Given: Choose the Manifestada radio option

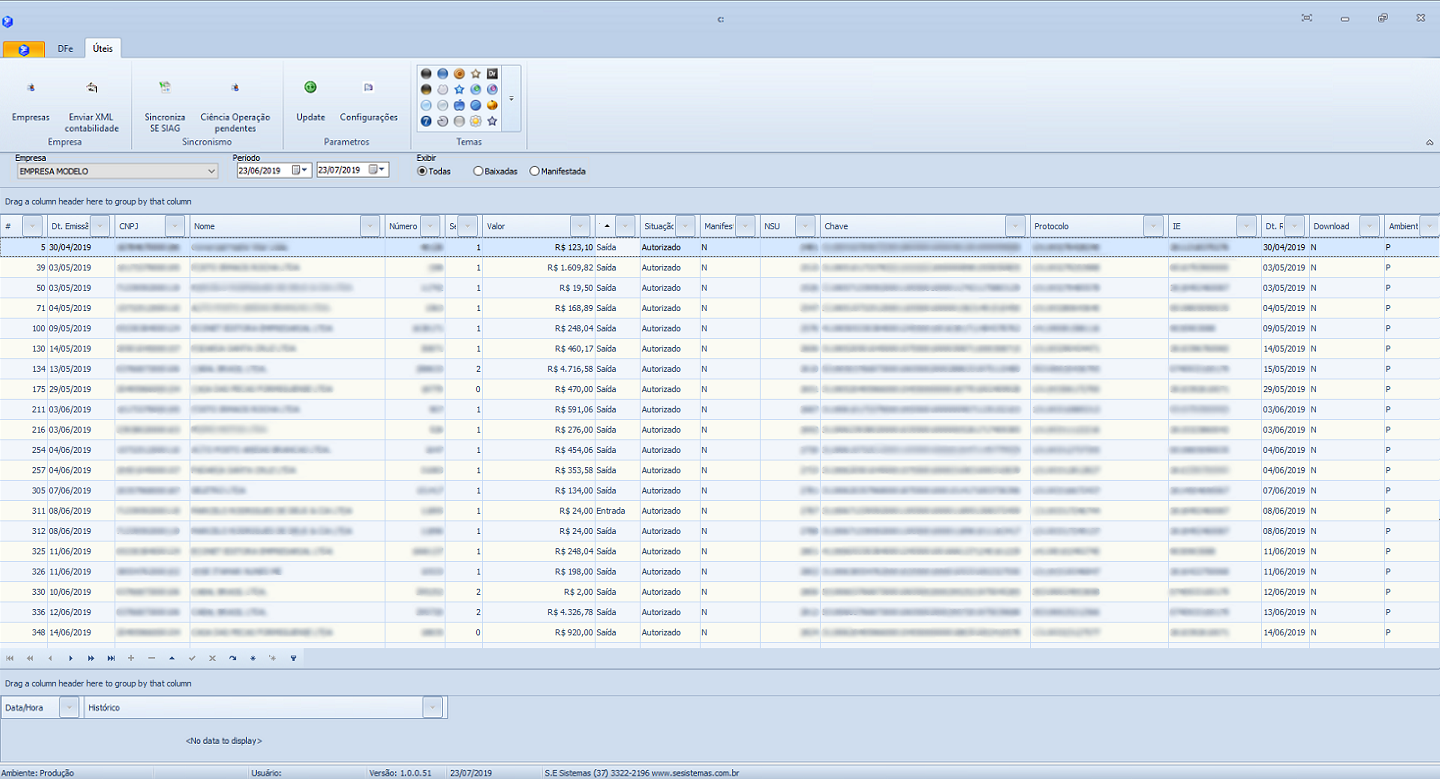Looking at the screenshot, I should click(x=535, y=171).
